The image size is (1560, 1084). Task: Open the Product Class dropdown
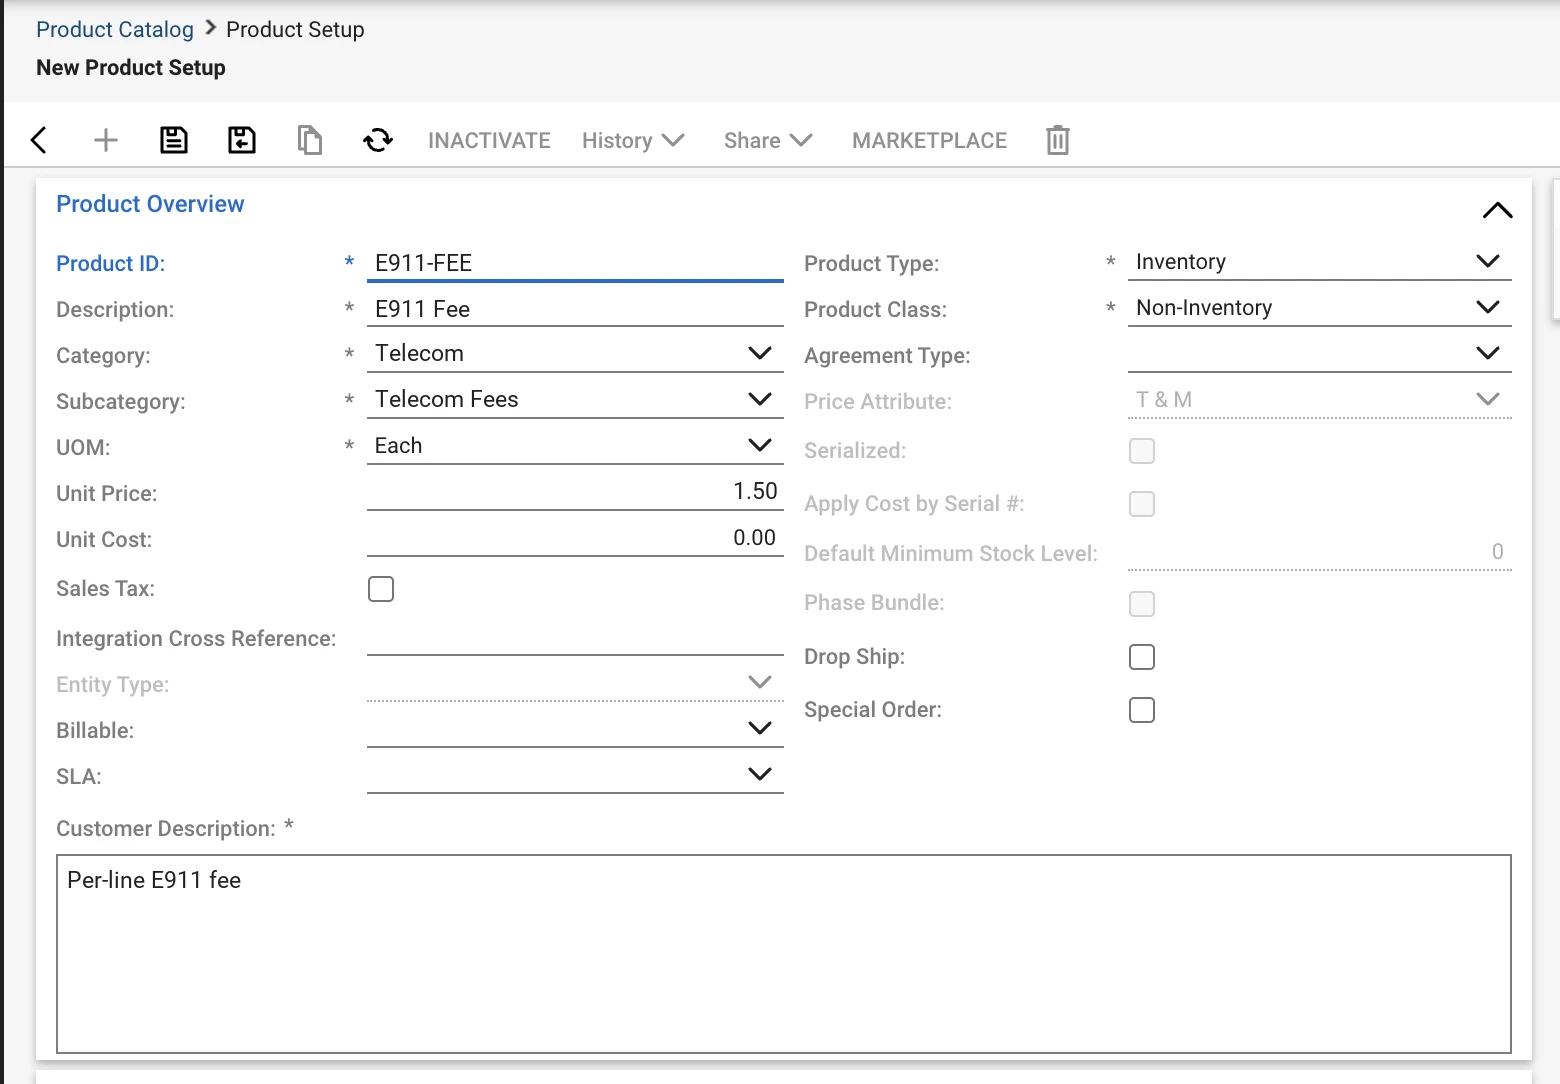click(x=1319, y=308)
